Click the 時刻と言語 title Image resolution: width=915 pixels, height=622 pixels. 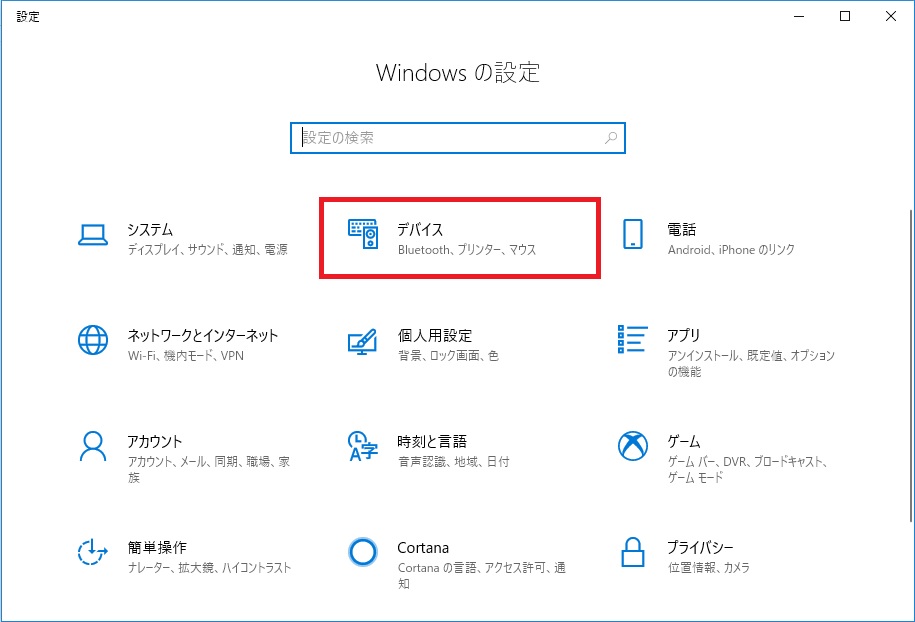point(432,442)
